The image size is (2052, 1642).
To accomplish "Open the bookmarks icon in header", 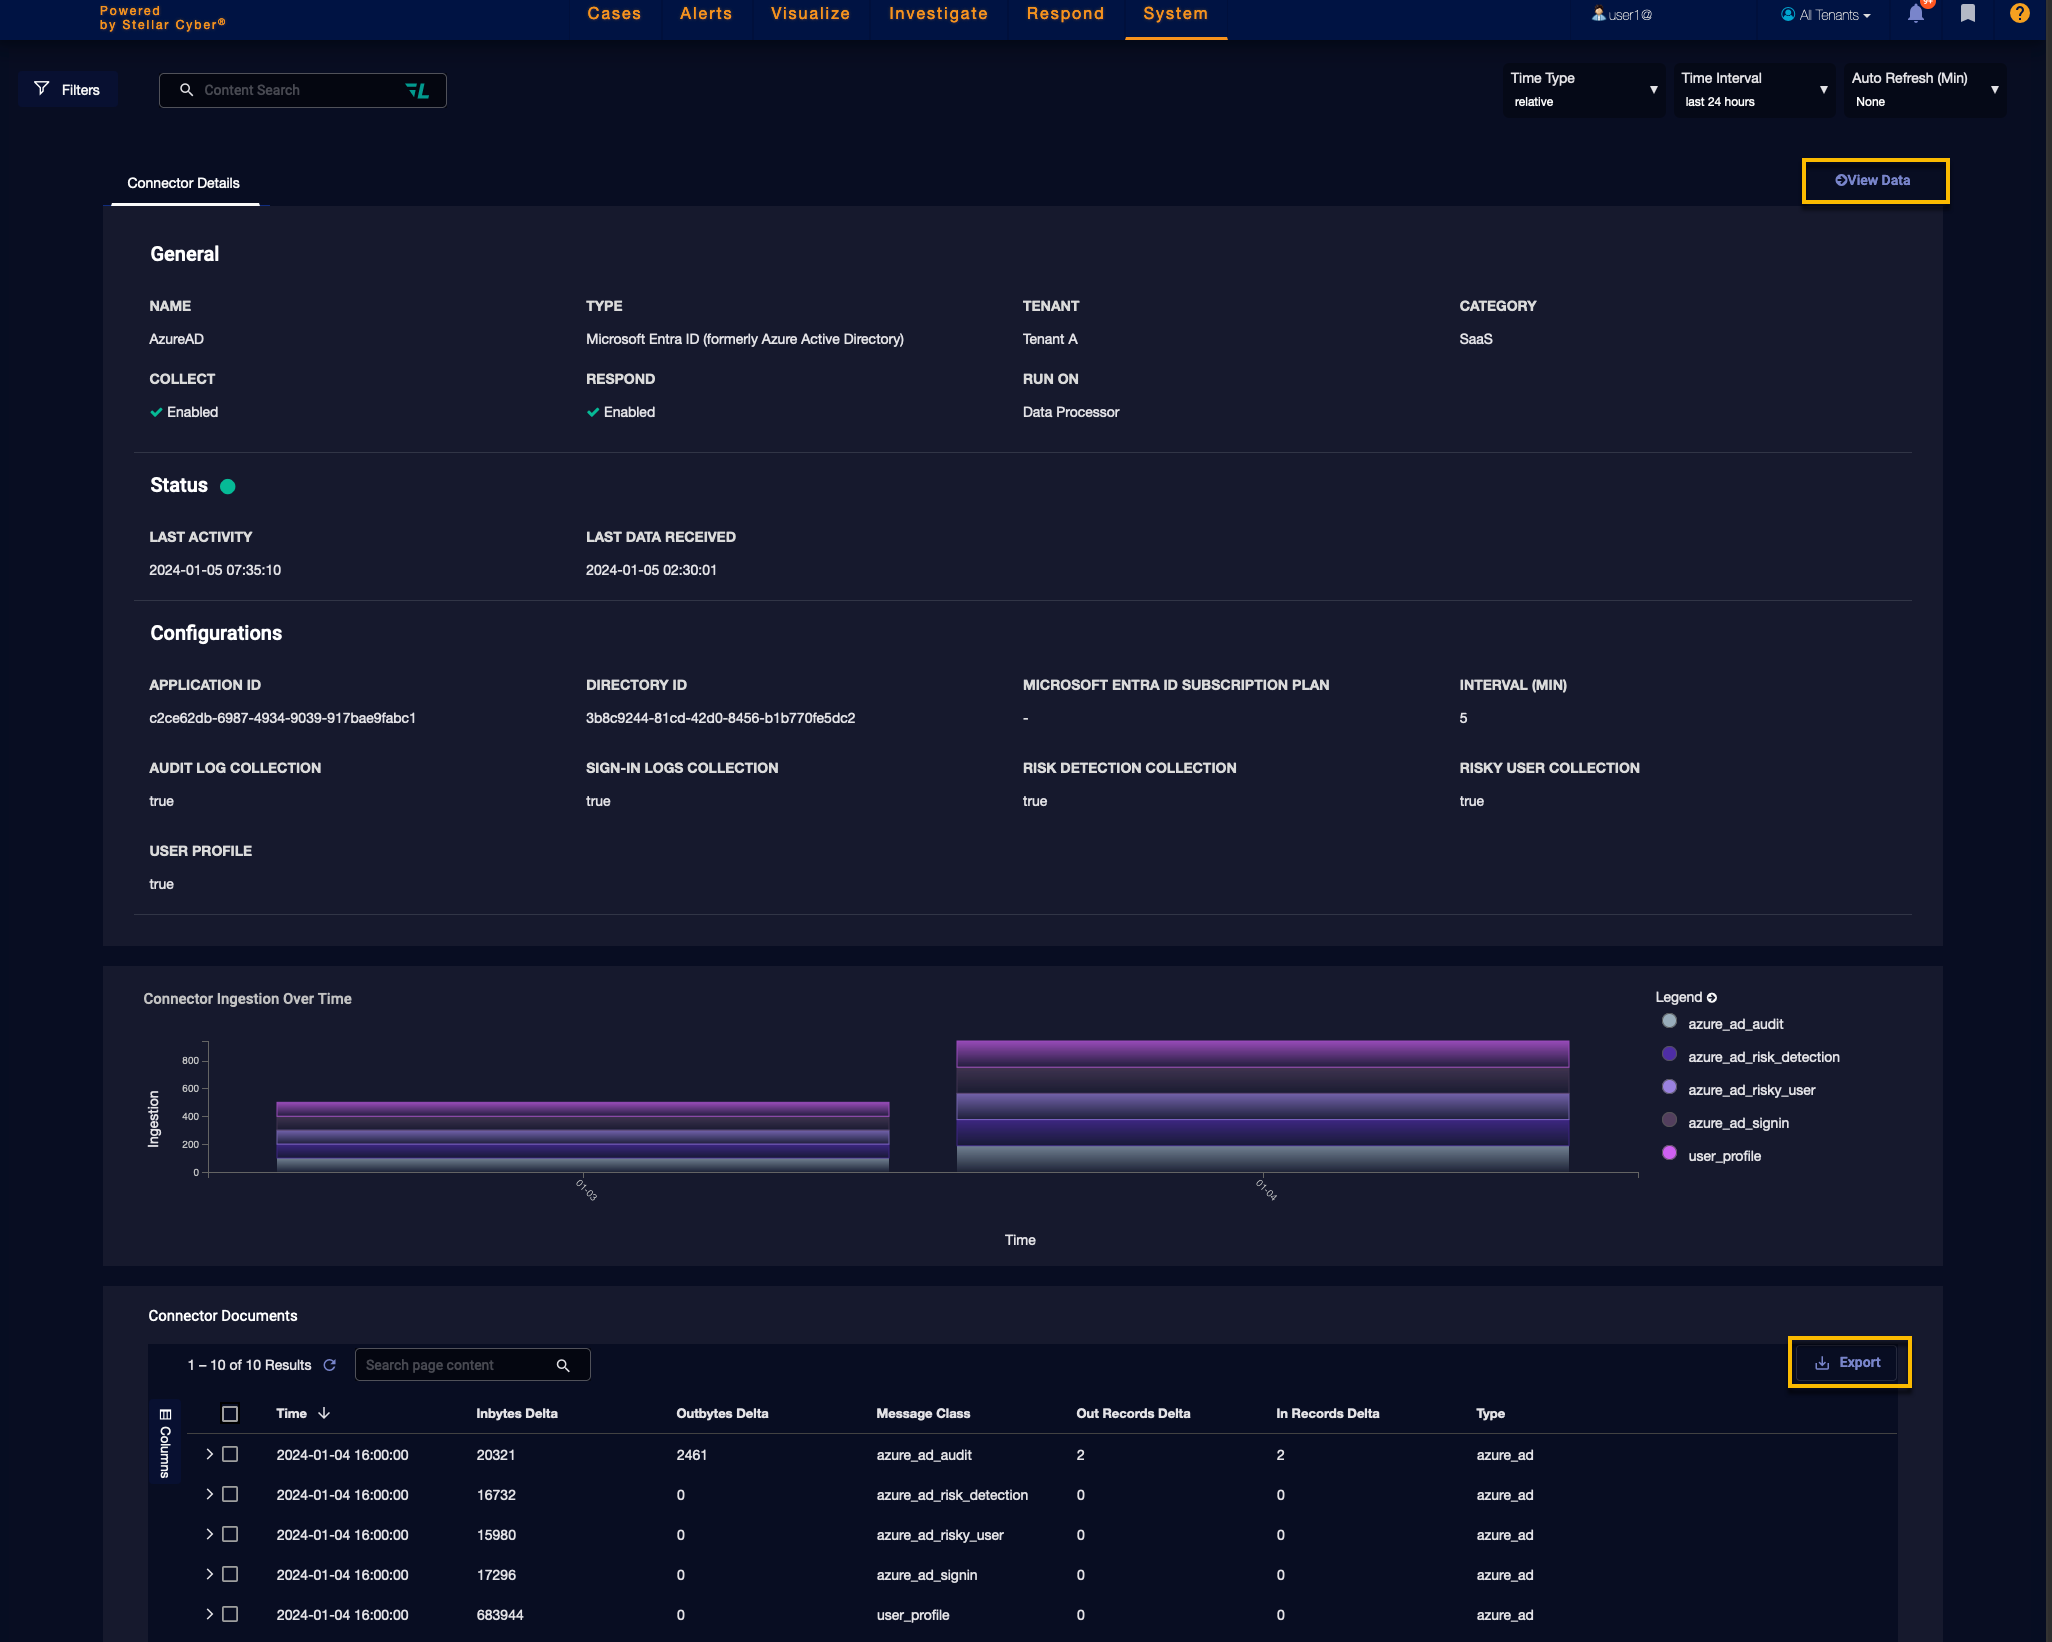I will (1967, 14).
